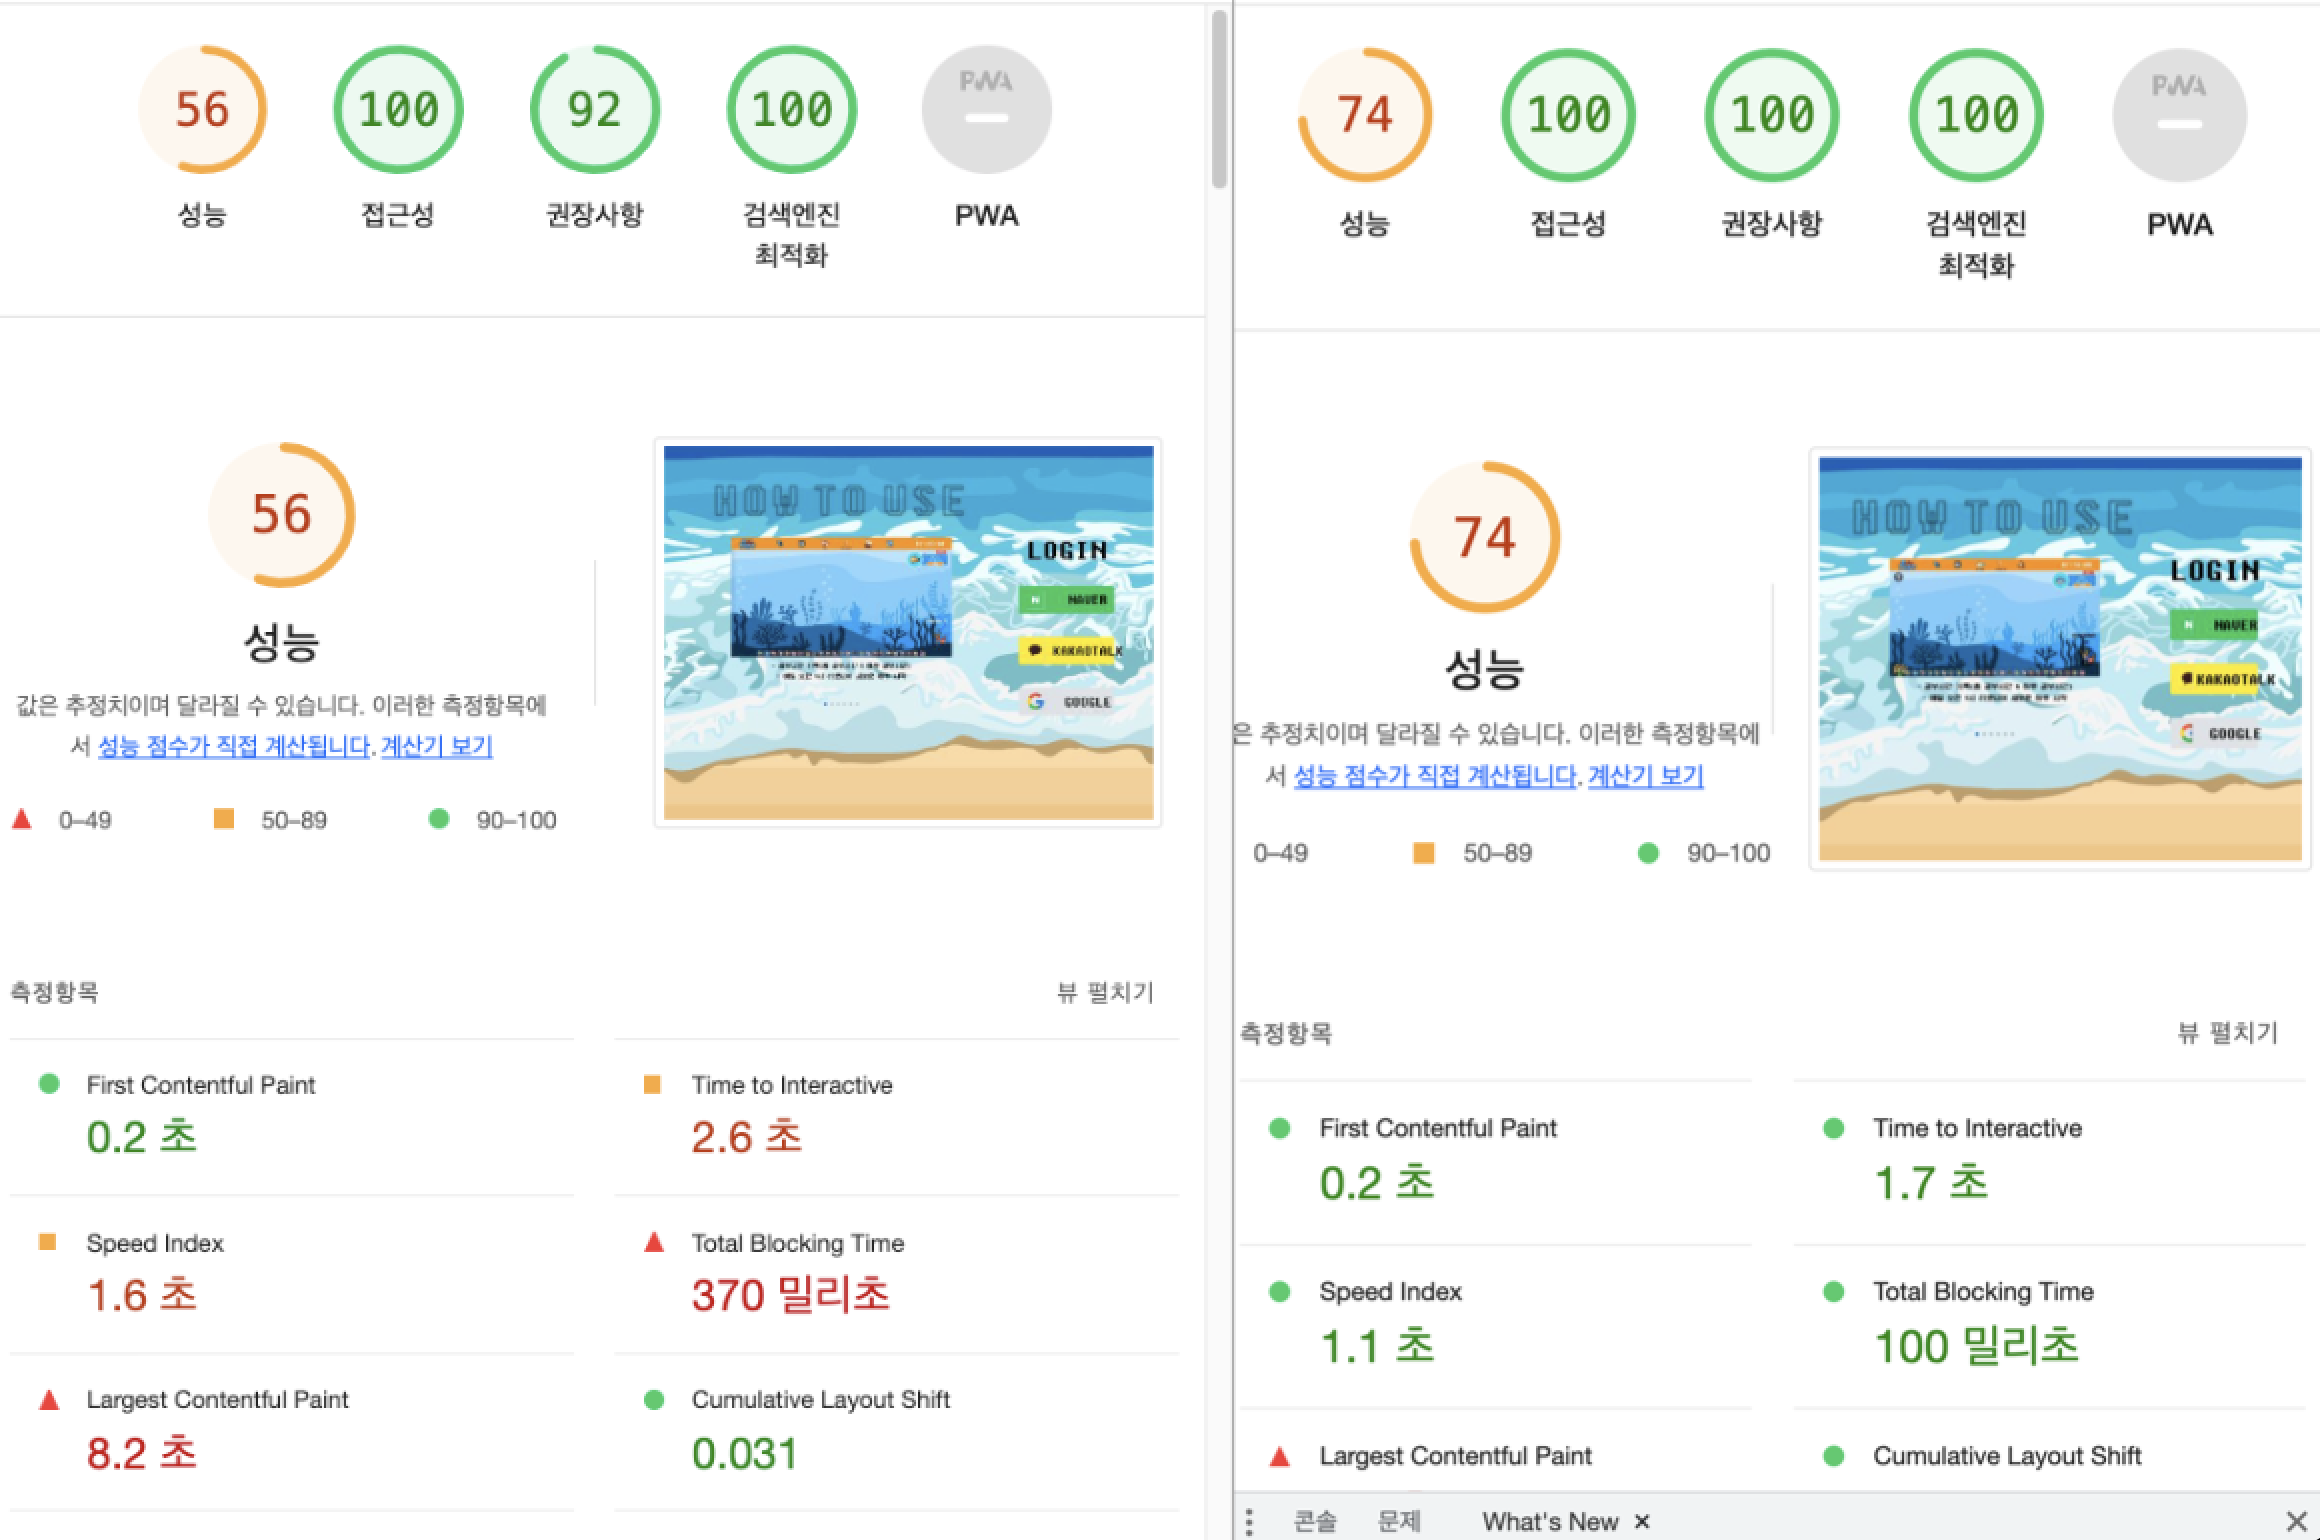Click the left report vertical scrollbar
The height and width of the screenshot is (1540, 2320).
click(x=1218, y=100)
